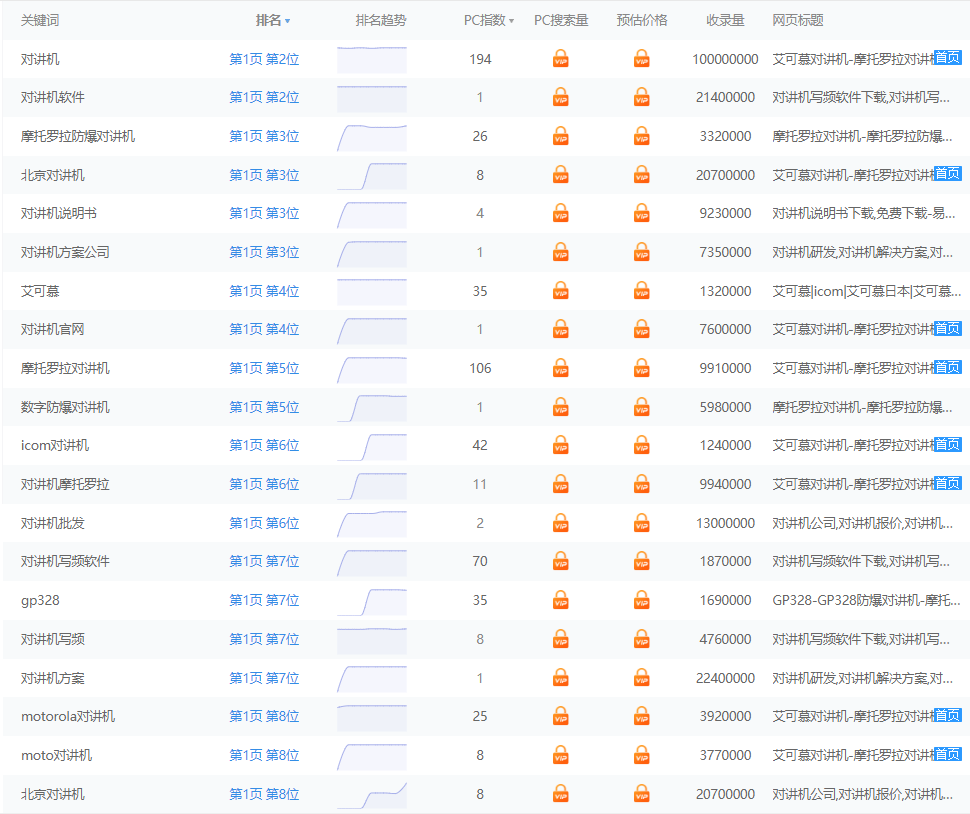This screenshot has height=814, width=970.
Task: Click the 预估价格 VIP lock for 艾可慕
Action: 641,291
